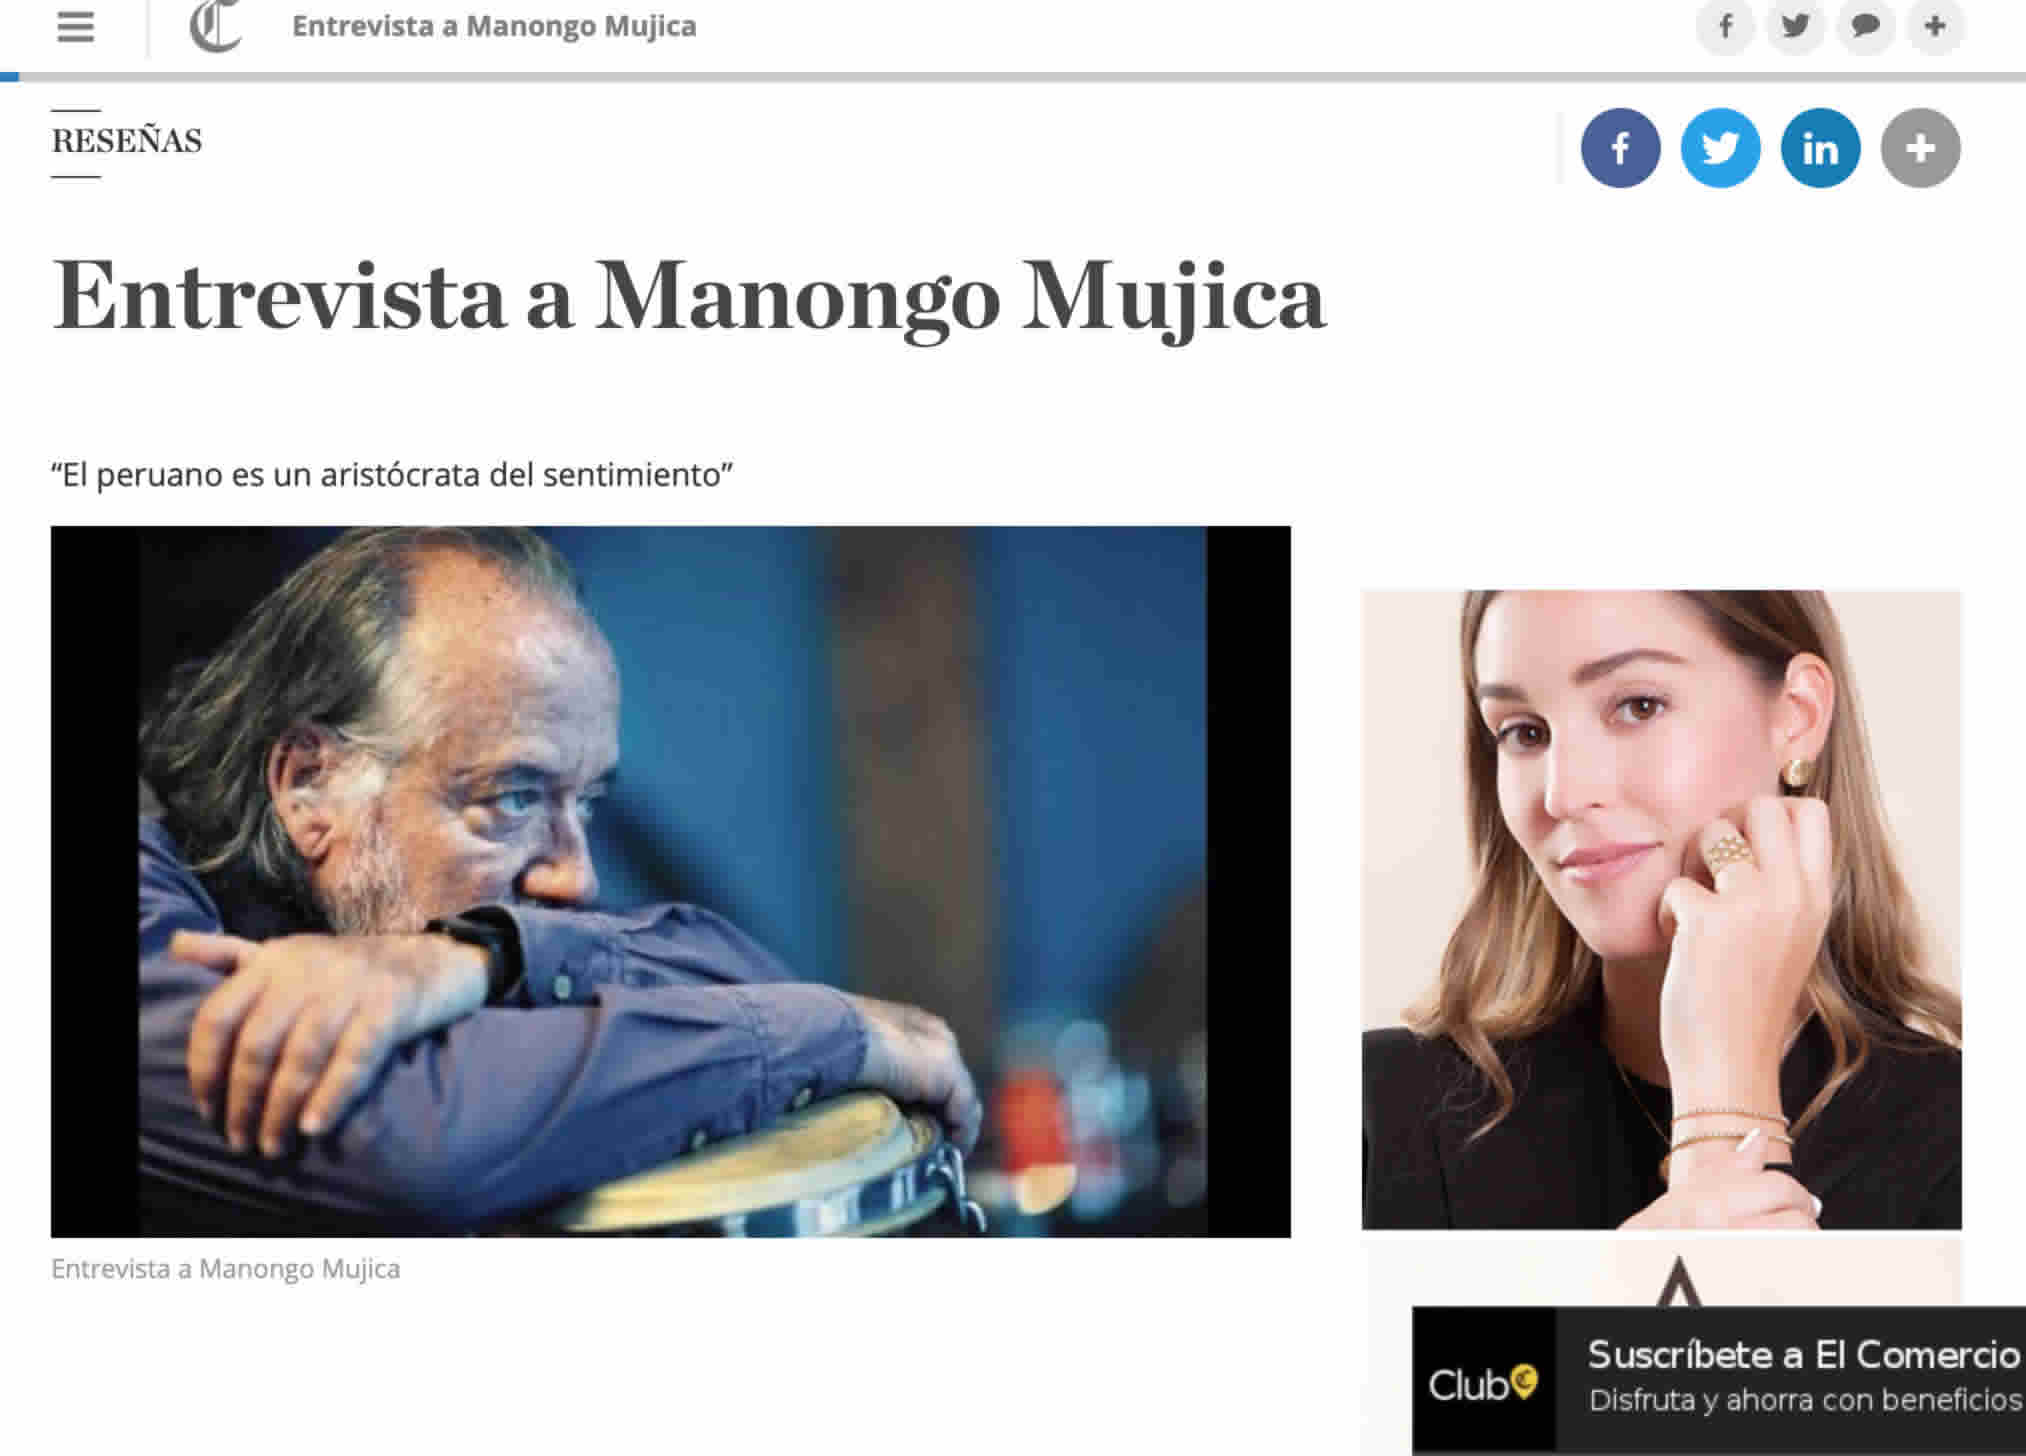The image size is (2026, 1456).
Task: Click the jewelry advertisement with woman
Action: tap(1661, 910)
